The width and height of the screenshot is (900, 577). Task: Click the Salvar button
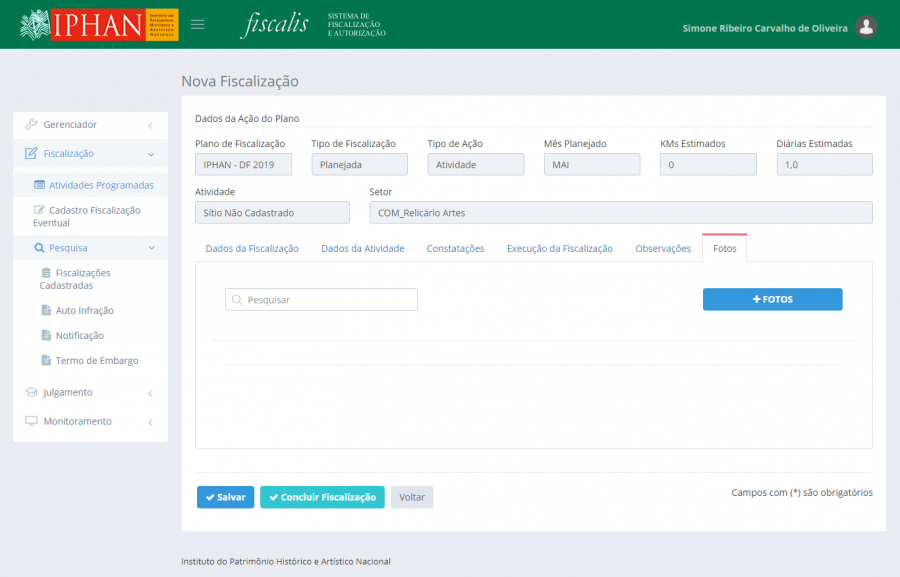225,497
